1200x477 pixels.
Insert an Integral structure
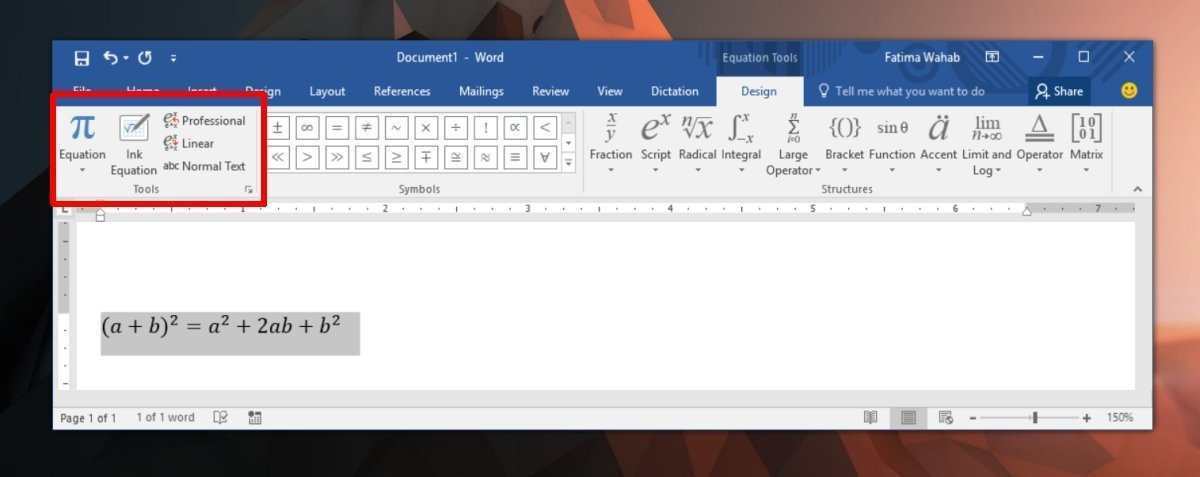pyautogui.click(x=741, y=138)
